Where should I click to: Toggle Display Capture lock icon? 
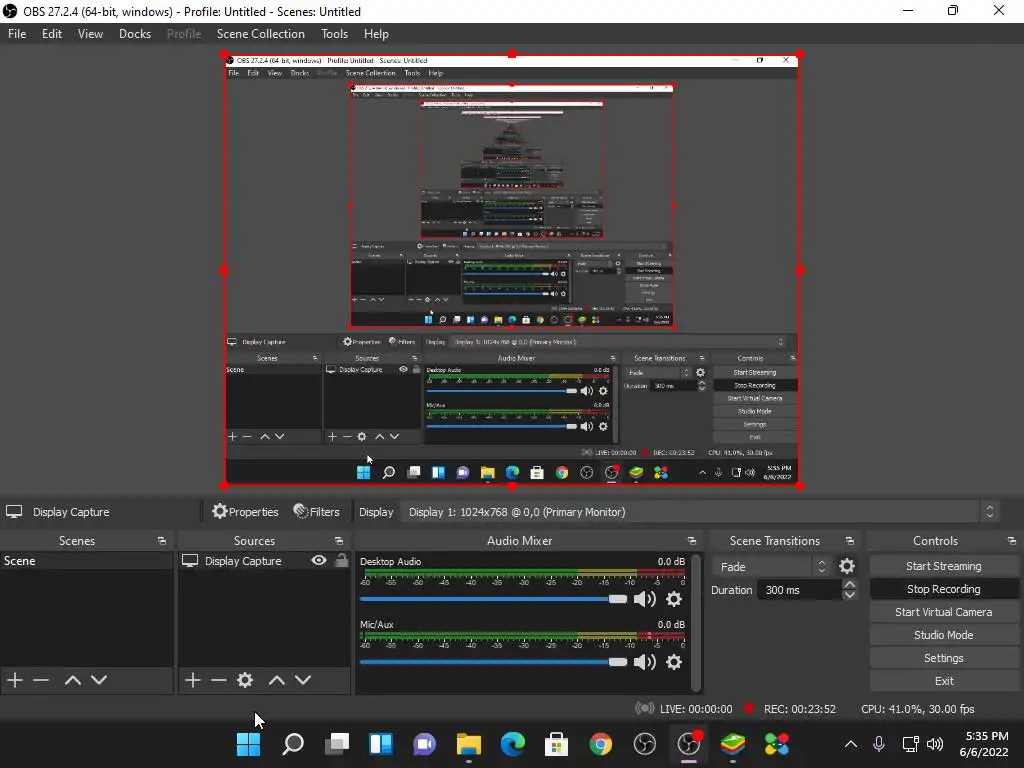[x=342, y=560]
